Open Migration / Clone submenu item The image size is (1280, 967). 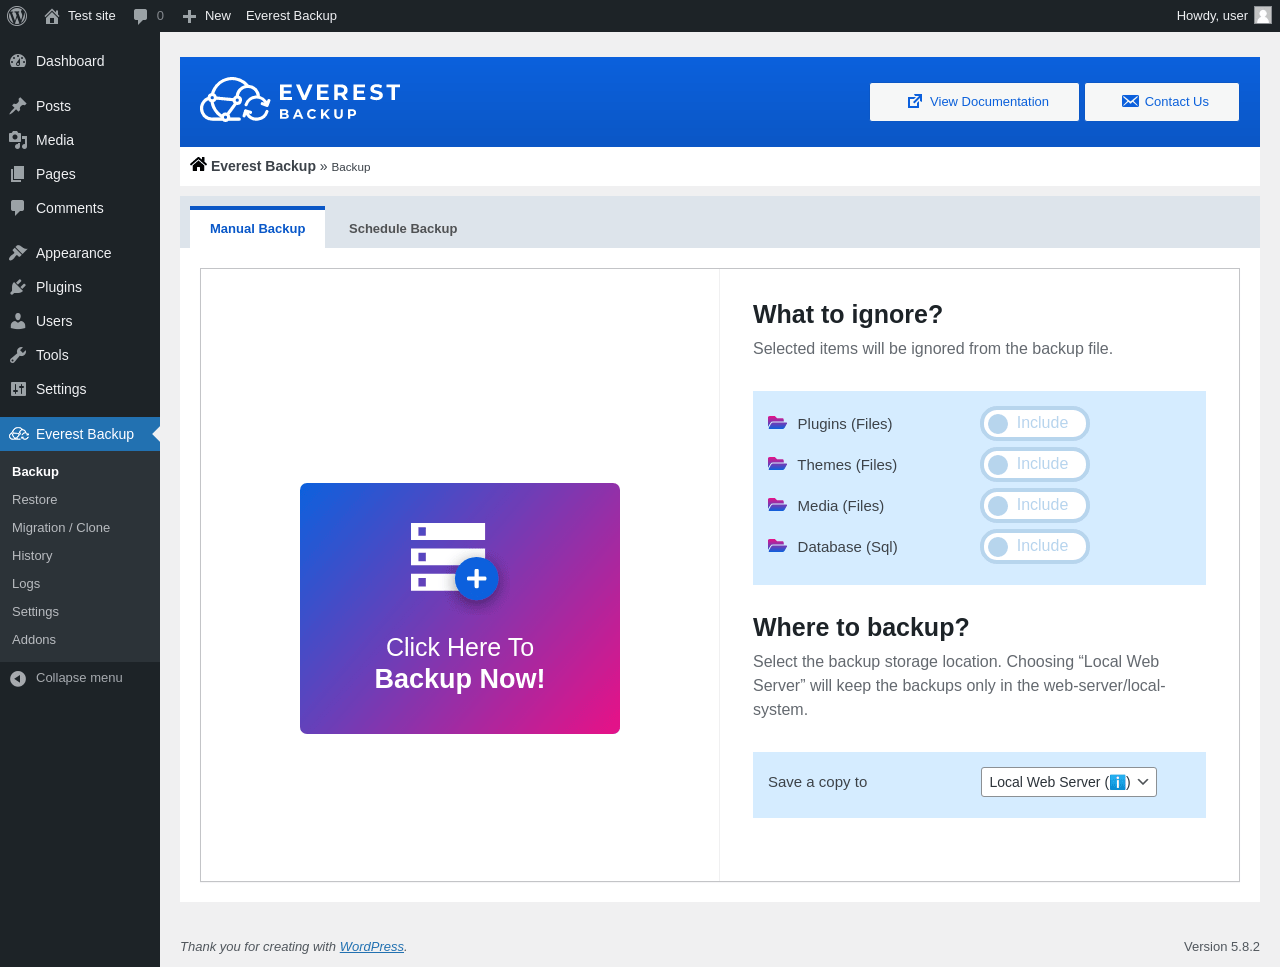click(x=80, y=528)
